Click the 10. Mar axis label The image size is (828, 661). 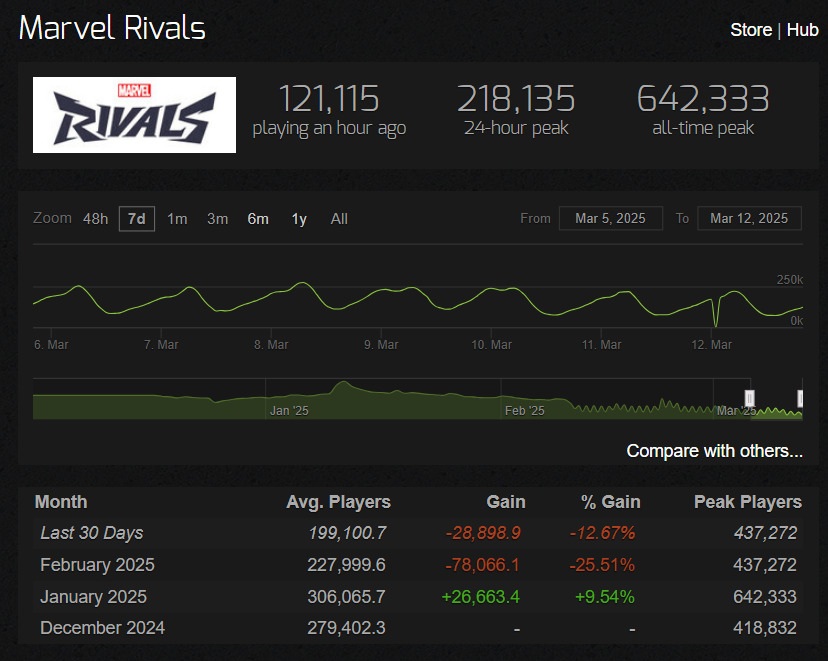pos(492,345)
